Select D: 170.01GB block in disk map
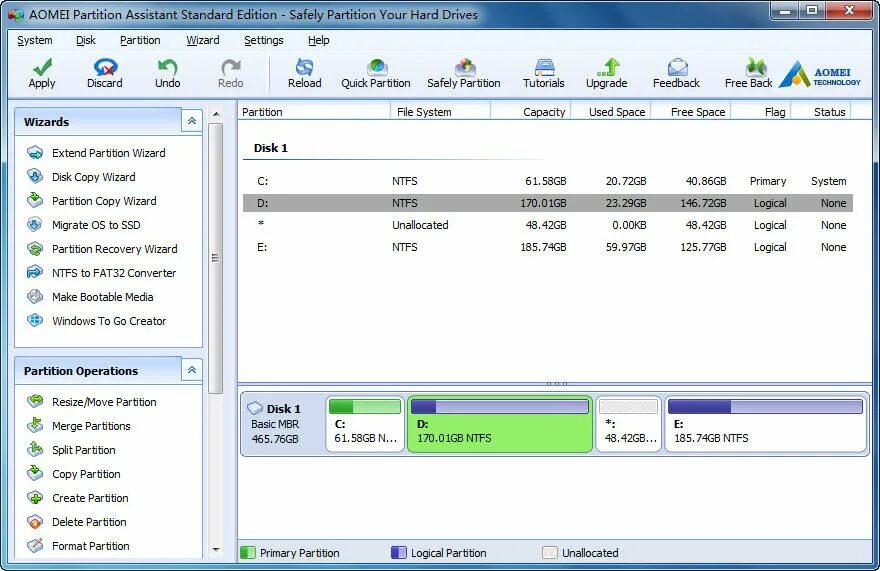 point(499,424)
